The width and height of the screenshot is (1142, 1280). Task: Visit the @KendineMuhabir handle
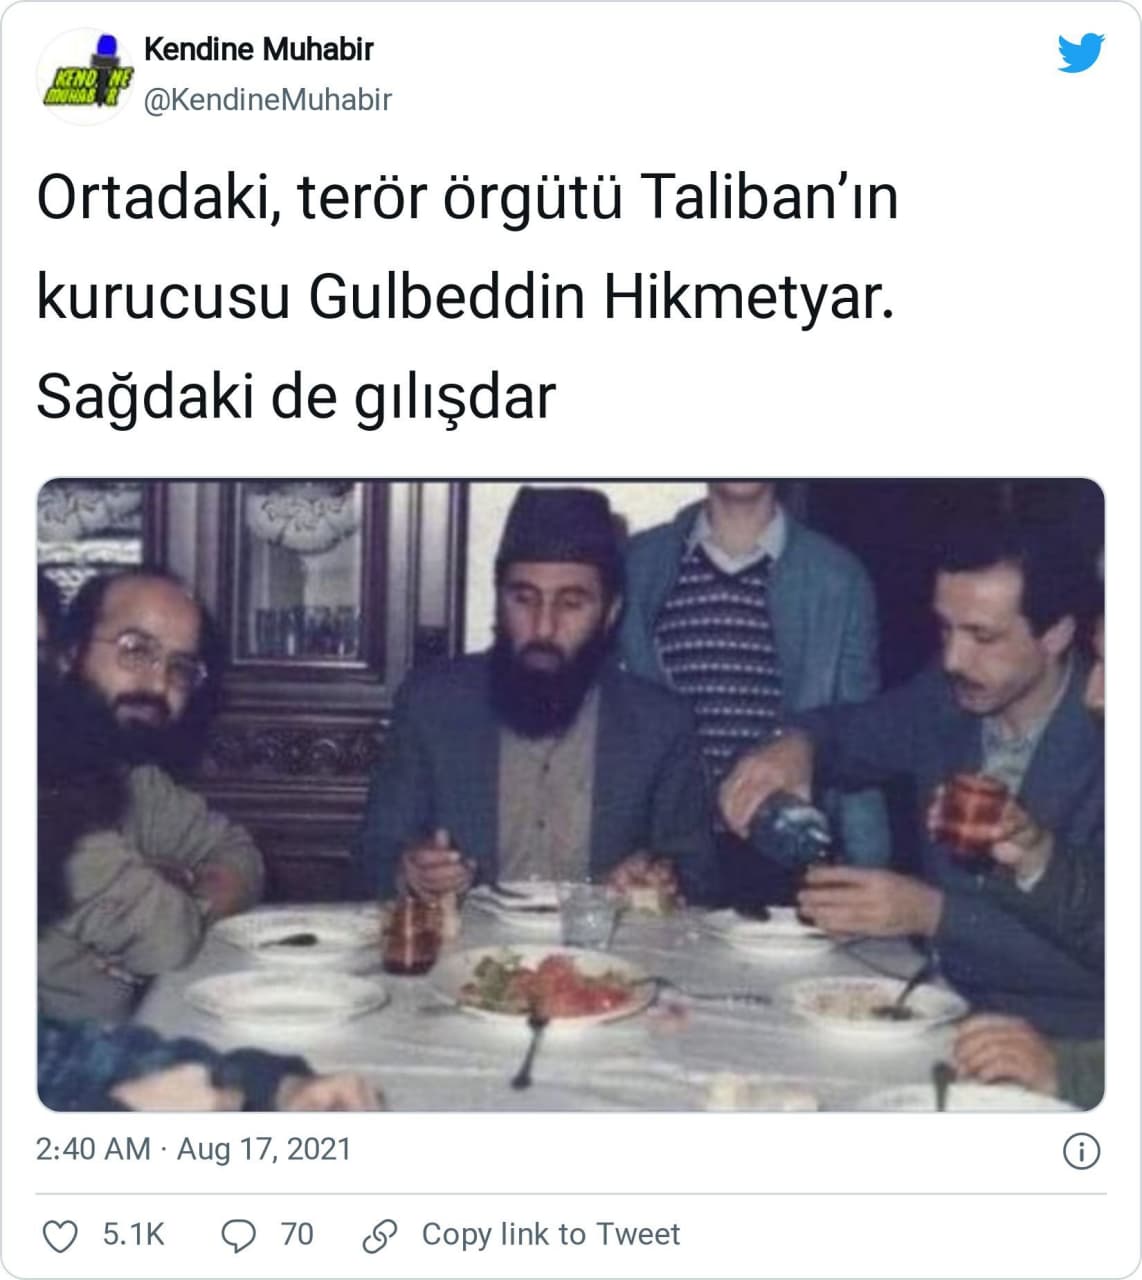268,100
